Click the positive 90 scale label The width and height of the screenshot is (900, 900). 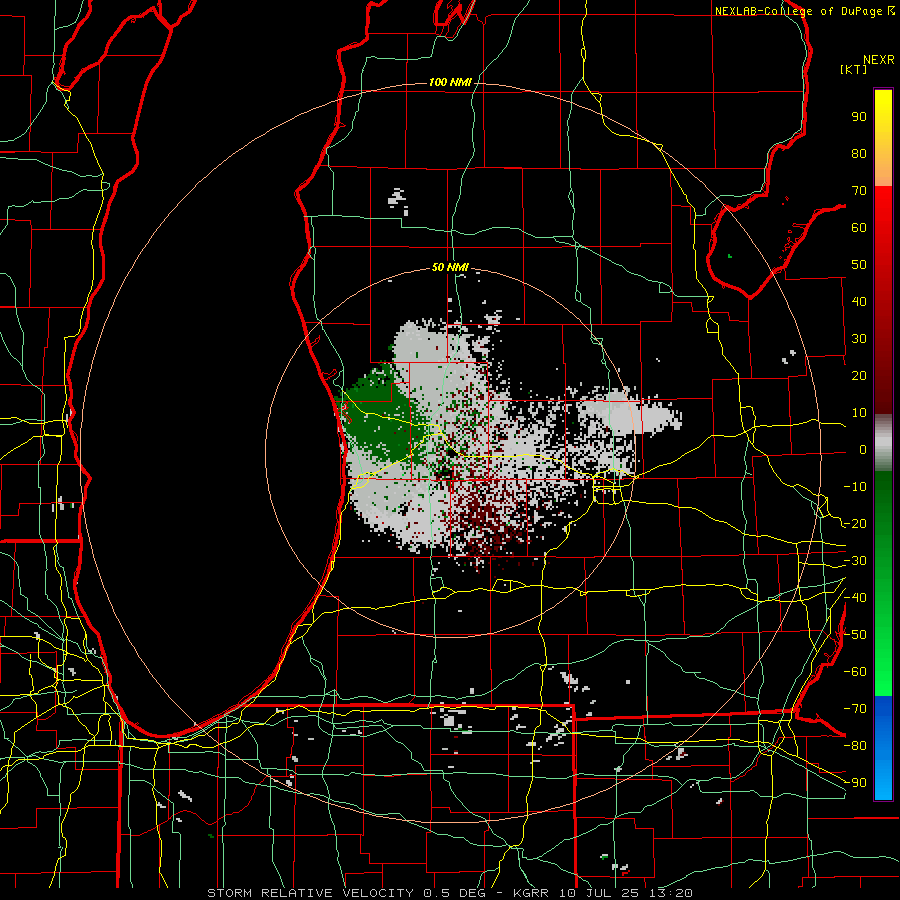(x=859, y=117)
